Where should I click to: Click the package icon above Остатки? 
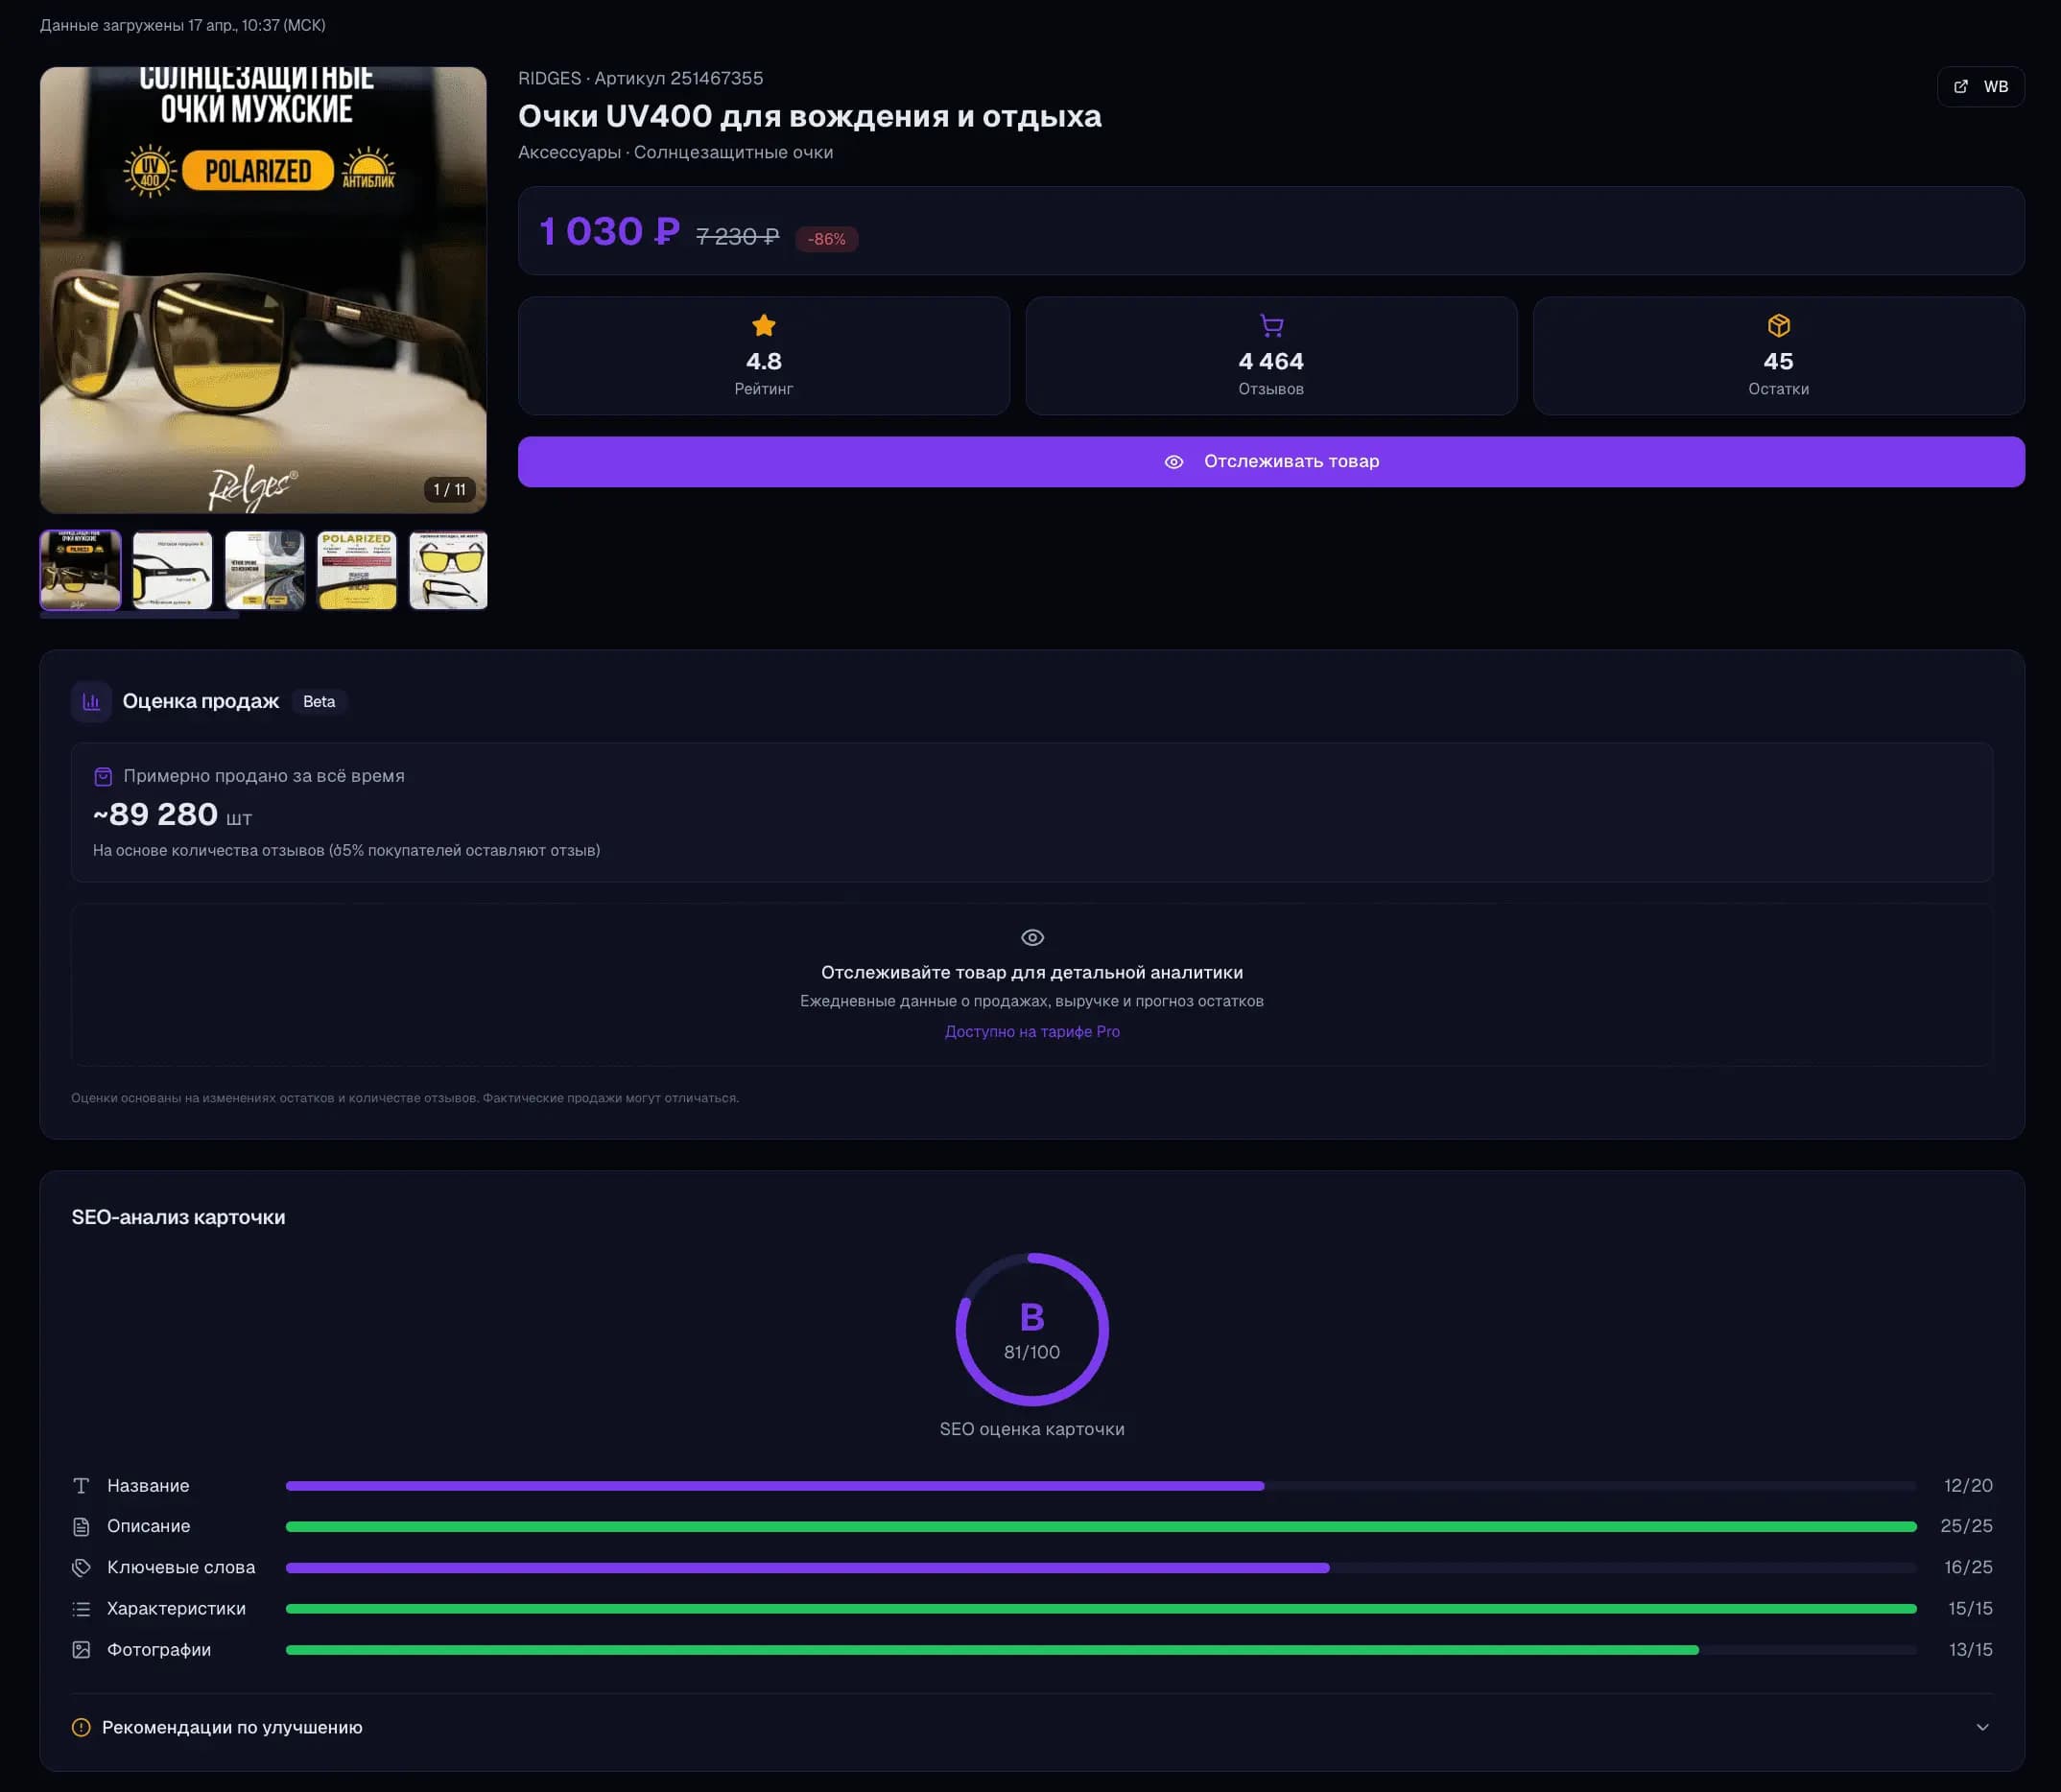tap(1779, 326)
